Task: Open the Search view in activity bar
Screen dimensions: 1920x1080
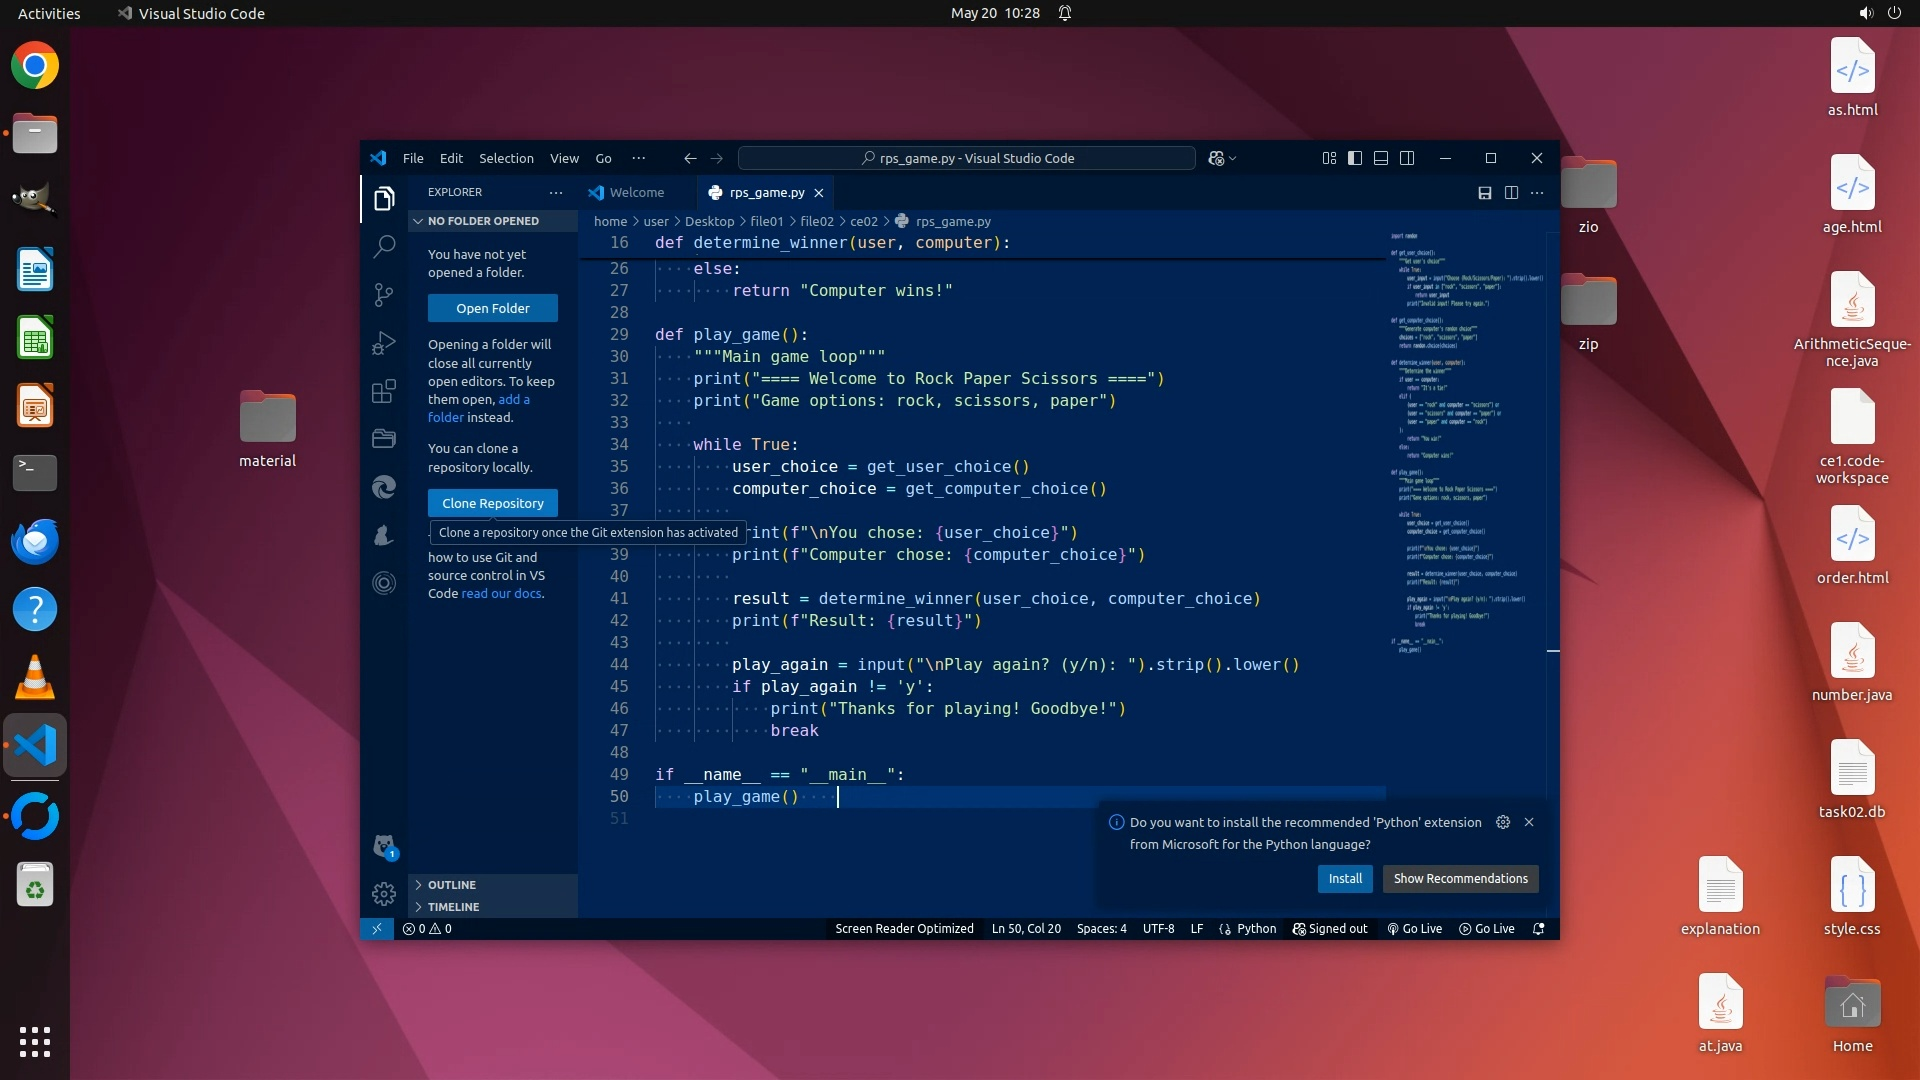Action: pyautogui.click(x=384, y=246)
